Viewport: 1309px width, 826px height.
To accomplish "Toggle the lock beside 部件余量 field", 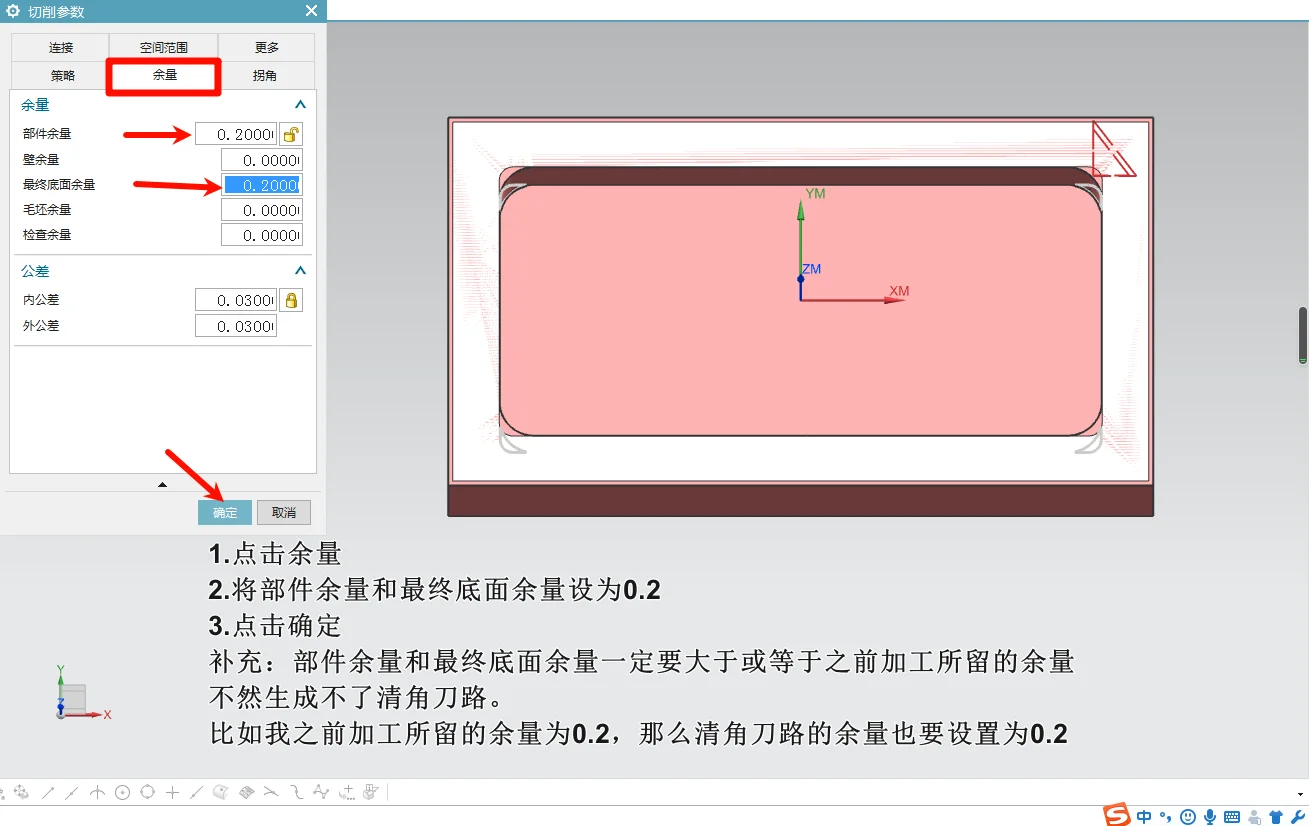I will click(291, 133).
